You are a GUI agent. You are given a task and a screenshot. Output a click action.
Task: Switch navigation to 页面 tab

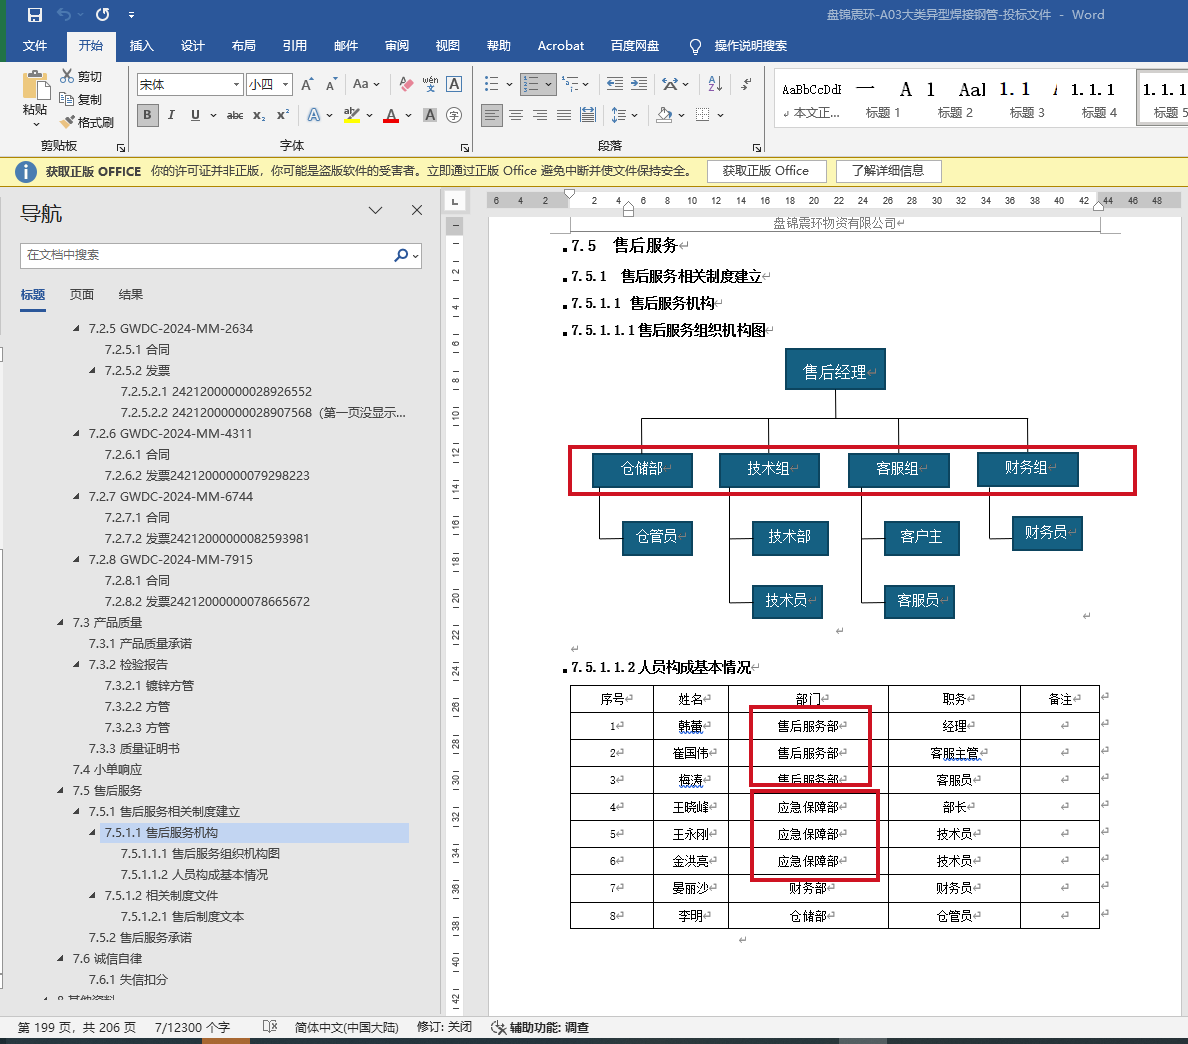click(x=82, y=295)
